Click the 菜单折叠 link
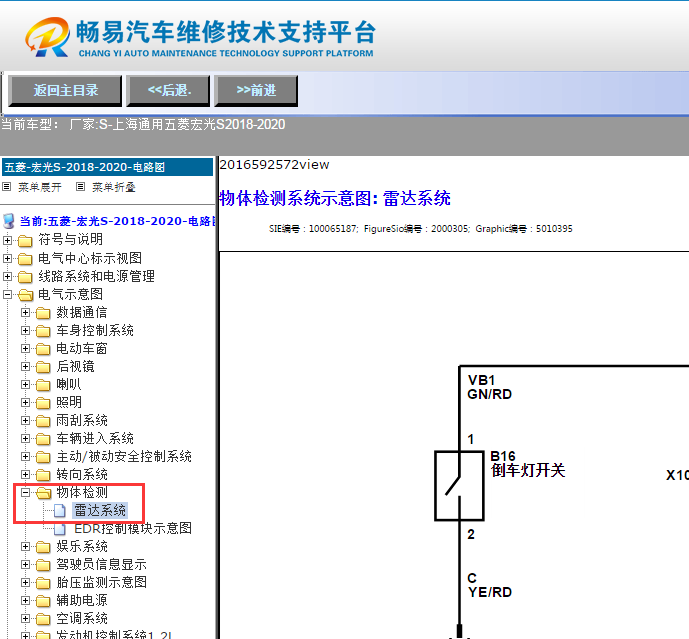689x639 pixels. point(113,187)
